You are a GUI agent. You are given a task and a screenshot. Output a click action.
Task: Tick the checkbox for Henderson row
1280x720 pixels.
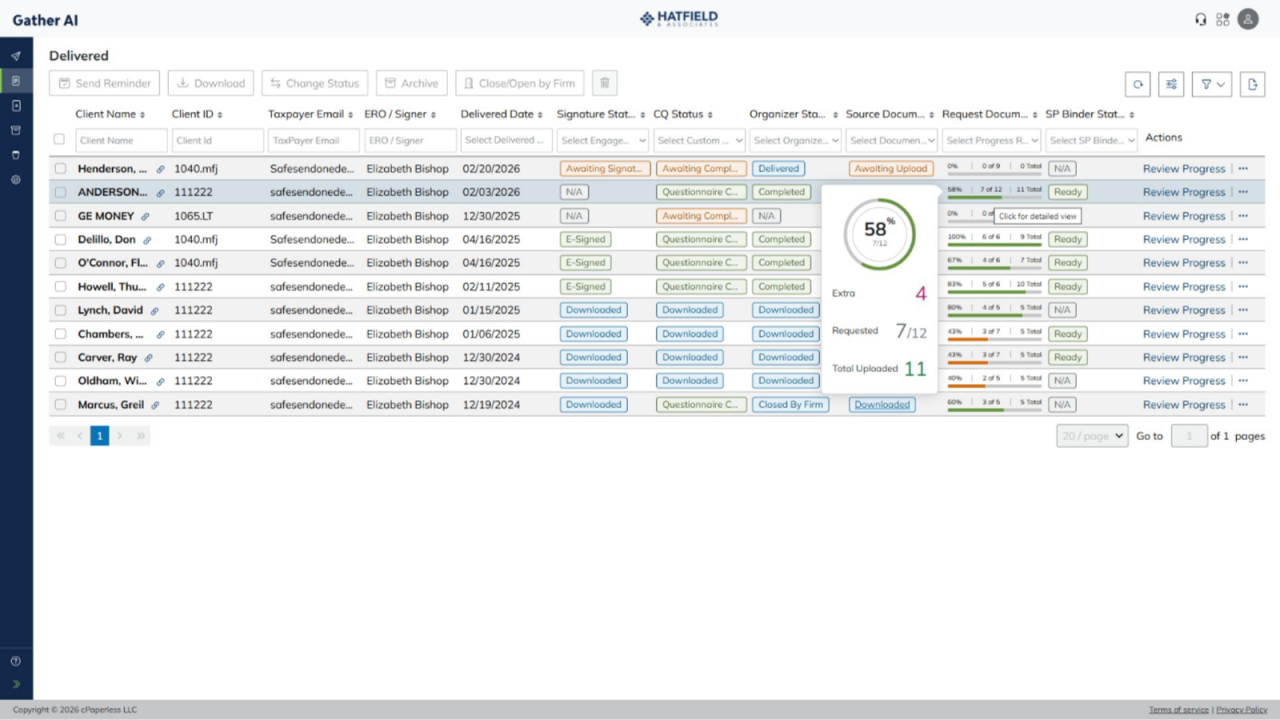(x=60, y=169)
